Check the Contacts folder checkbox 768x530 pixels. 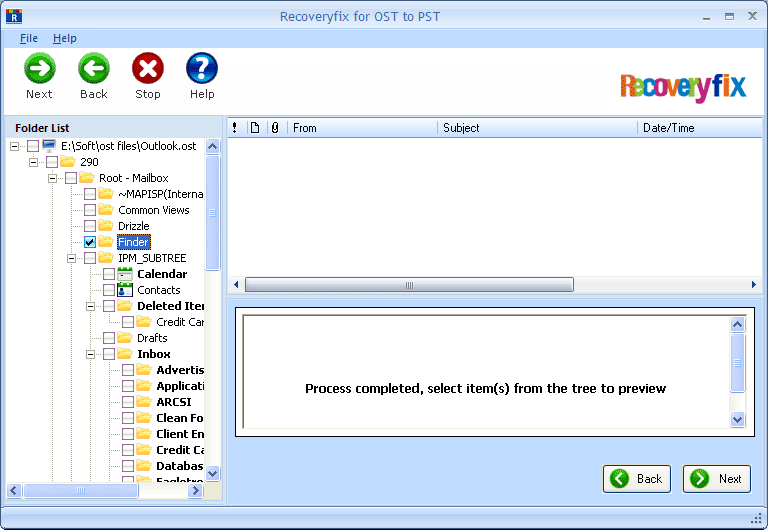pyautogui.click(x=109, y=290)
